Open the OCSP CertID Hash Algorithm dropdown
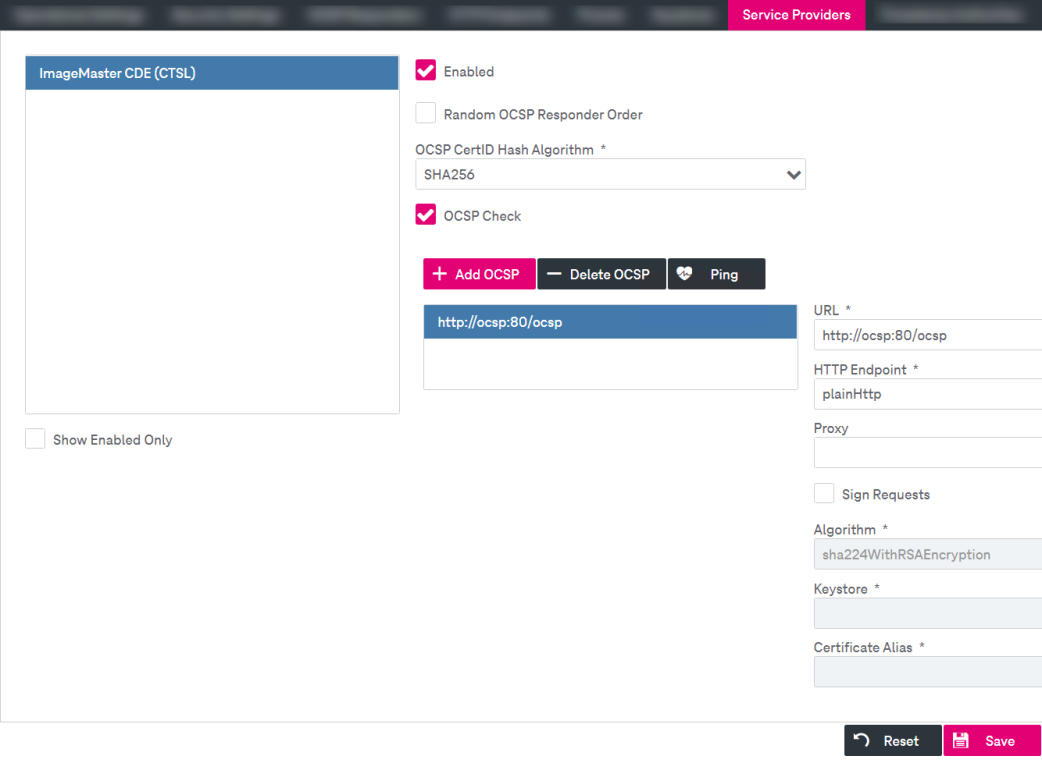 (x=600, y=174)
